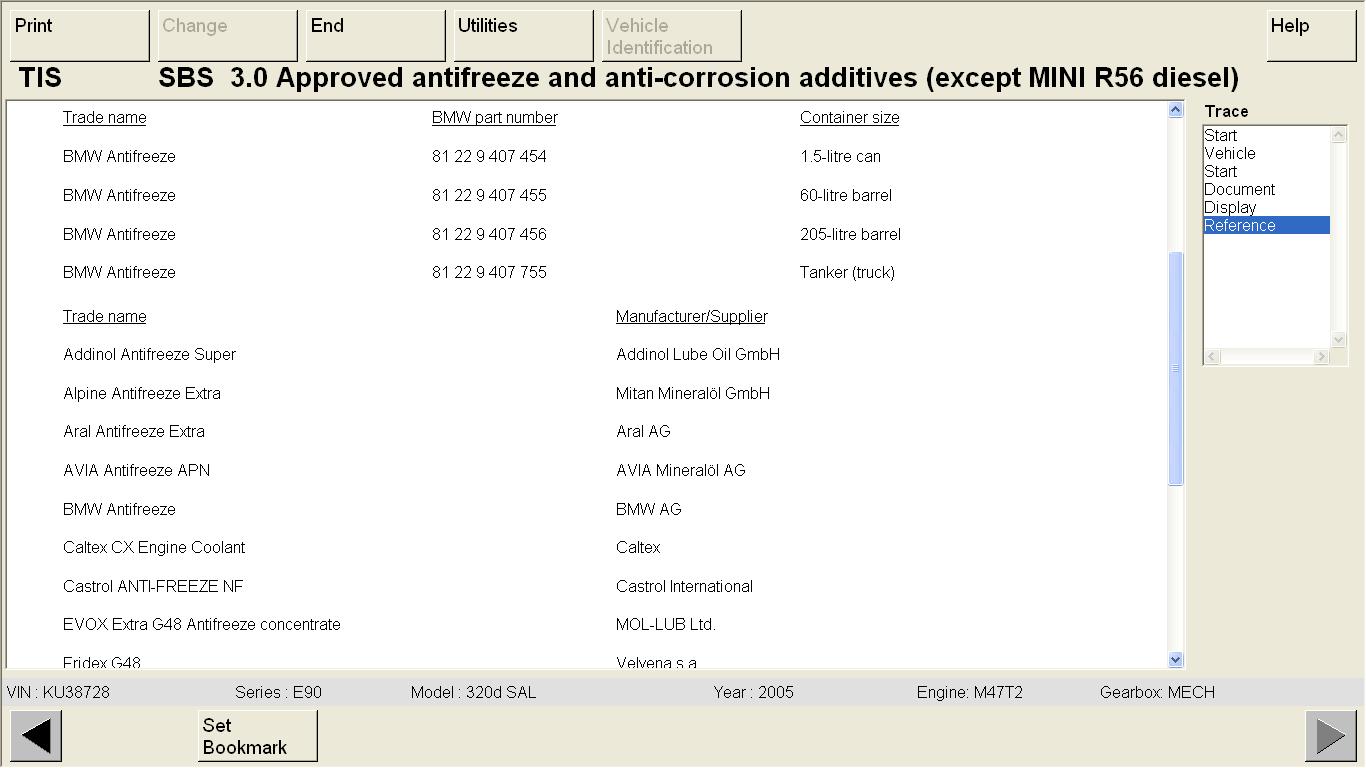Viewport: 1366px width, 768px height.
Task: Open the Help menu
Action: (x=1311, y=36)
